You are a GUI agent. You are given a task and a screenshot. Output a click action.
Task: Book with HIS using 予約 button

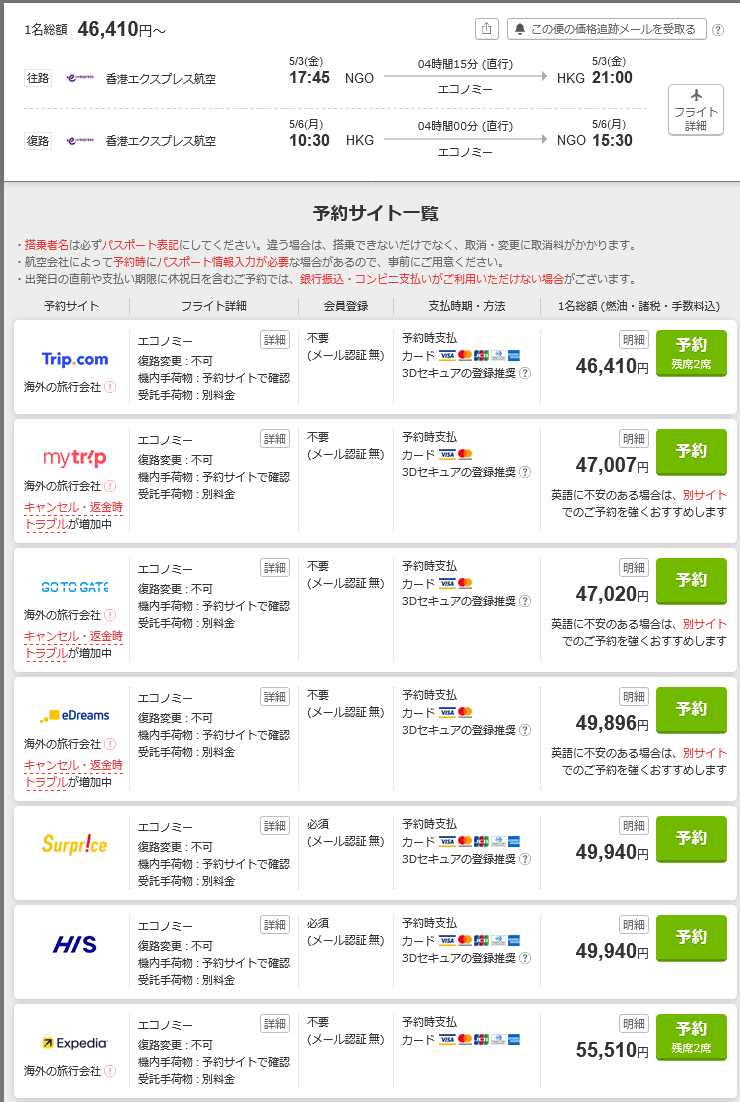click(x=691, y=937)
